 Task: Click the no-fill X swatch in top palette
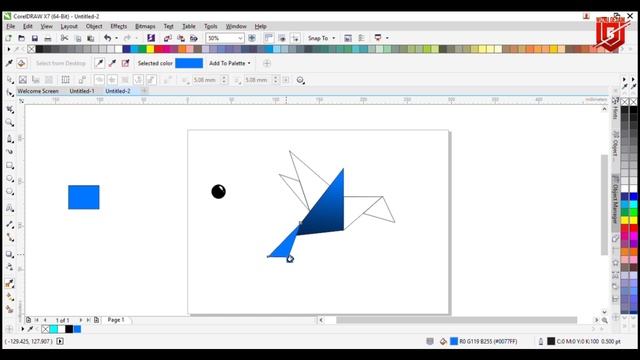(31, 49)
